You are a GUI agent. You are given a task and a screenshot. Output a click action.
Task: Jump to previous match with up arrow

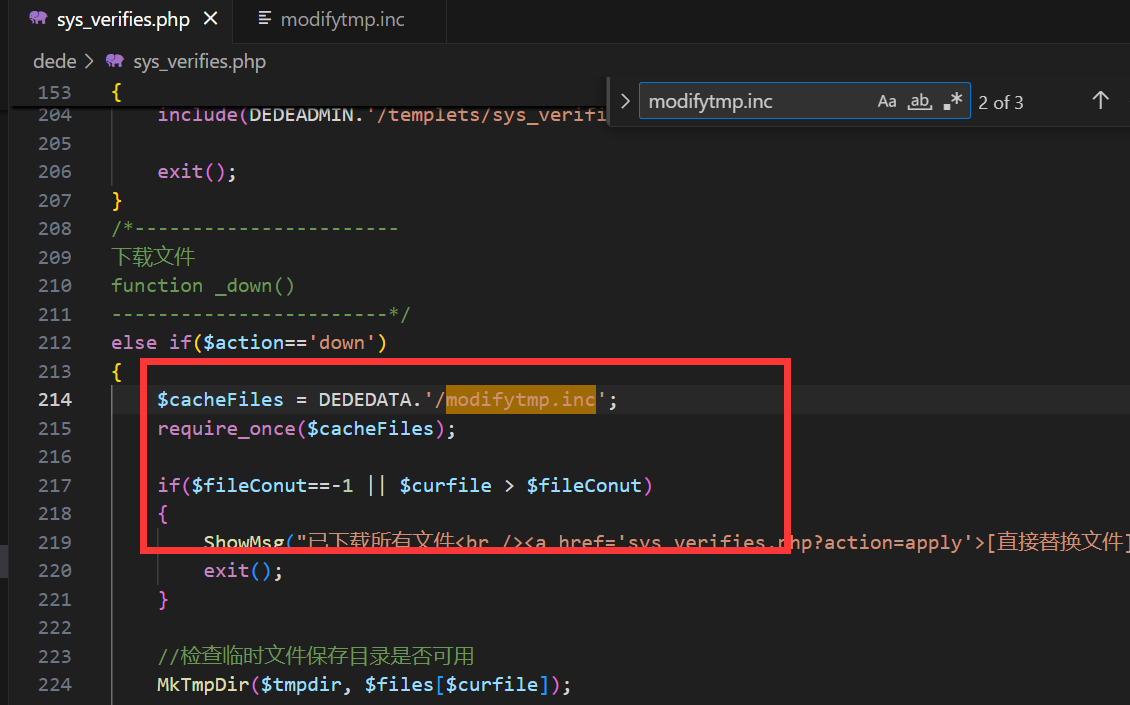point(1100,101)
